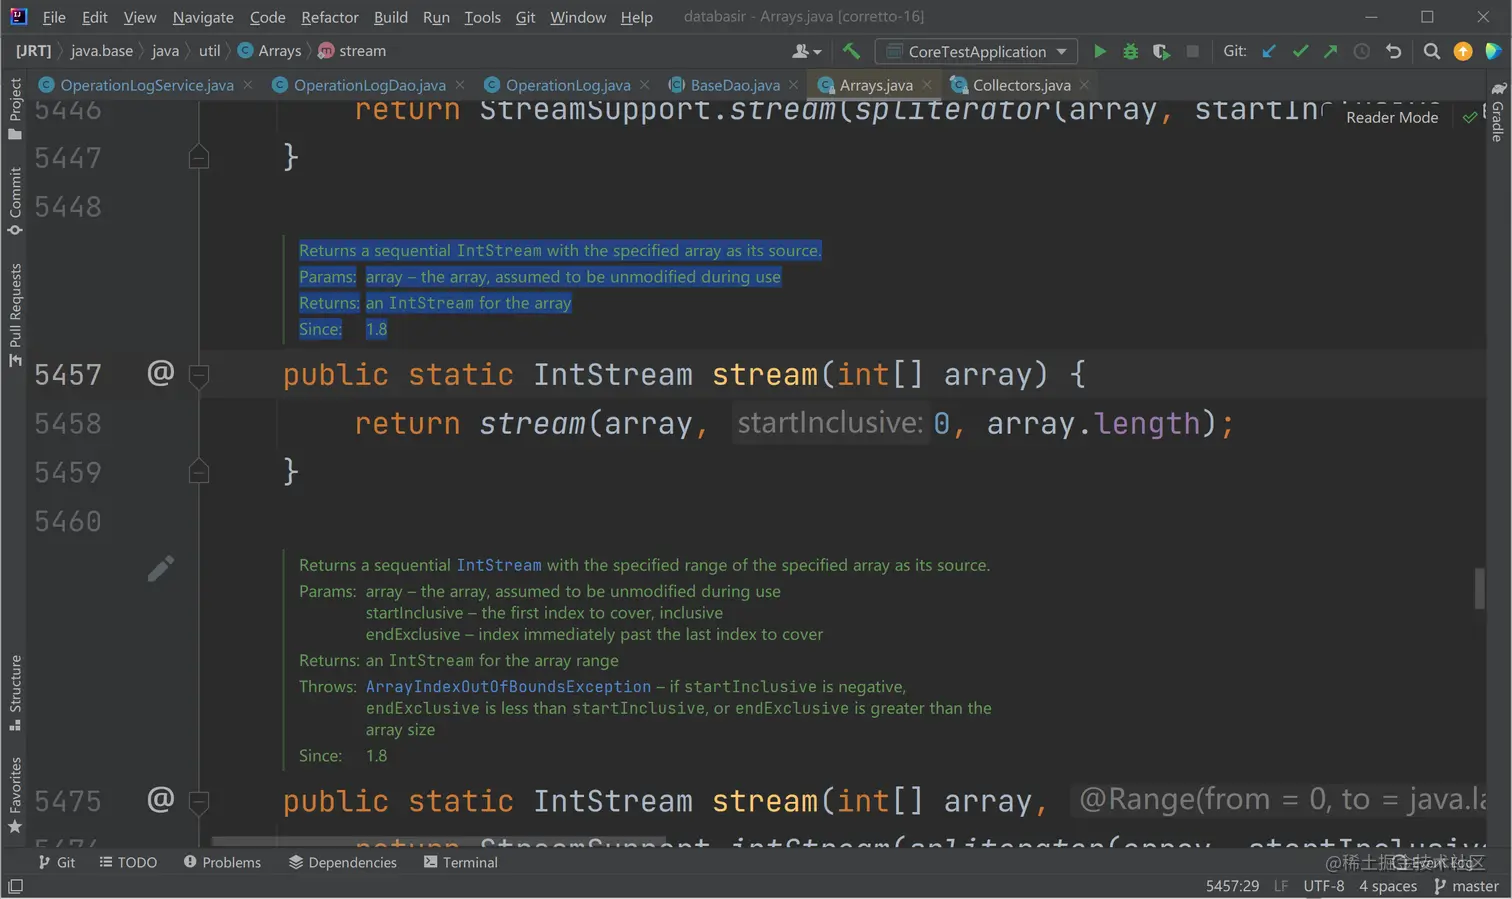Open the multicolor icon after the update icon

point(1493,51)
